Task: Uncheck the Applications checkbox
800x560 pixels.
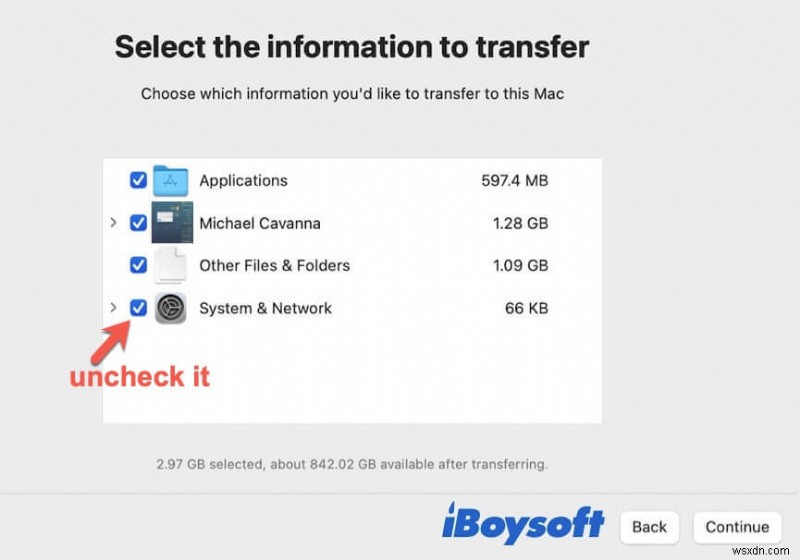Action: 138,181
